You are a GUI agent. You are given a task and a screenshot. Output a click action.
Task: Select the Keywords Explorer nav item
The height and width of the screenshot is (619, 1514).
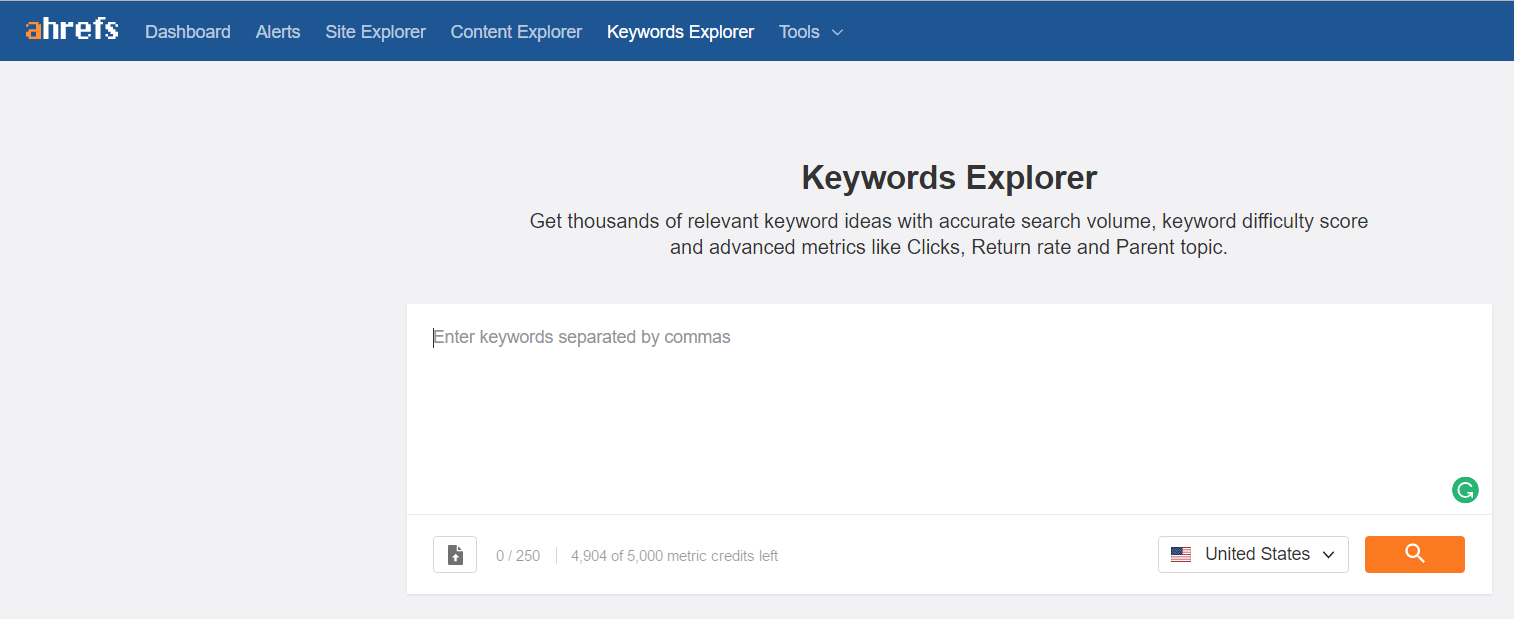tap(680, 32)
